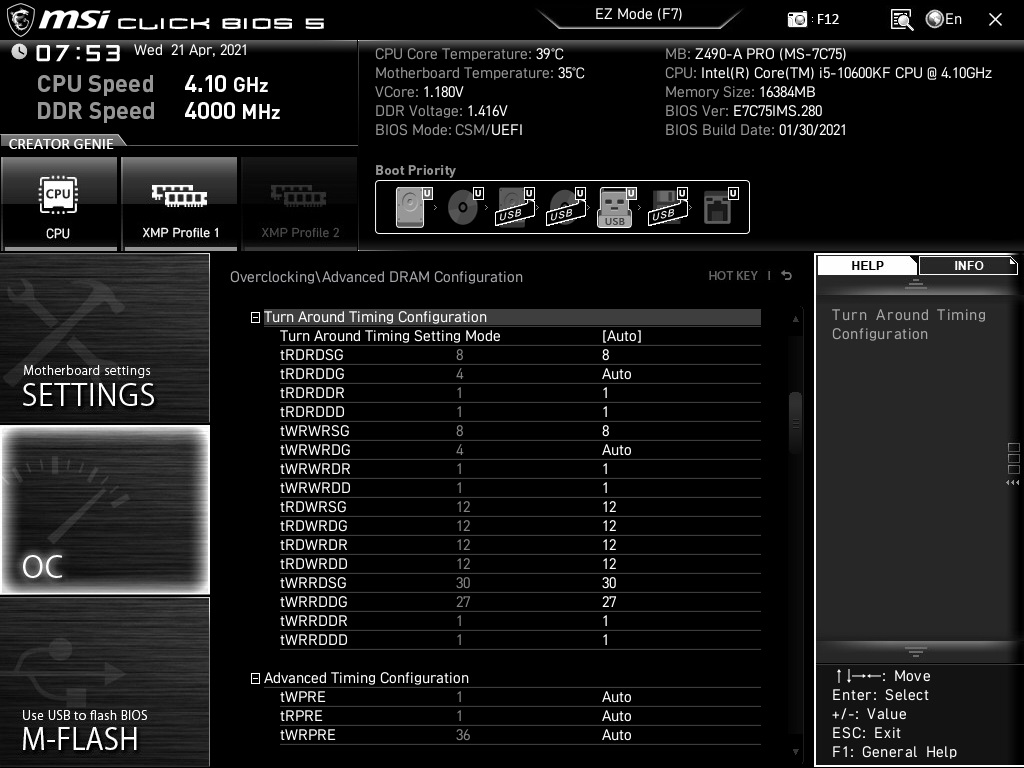Select the USB CD-ROM boot device icon
The height and width of the screenshot is (768, 1024).
(x=566, y=207)
